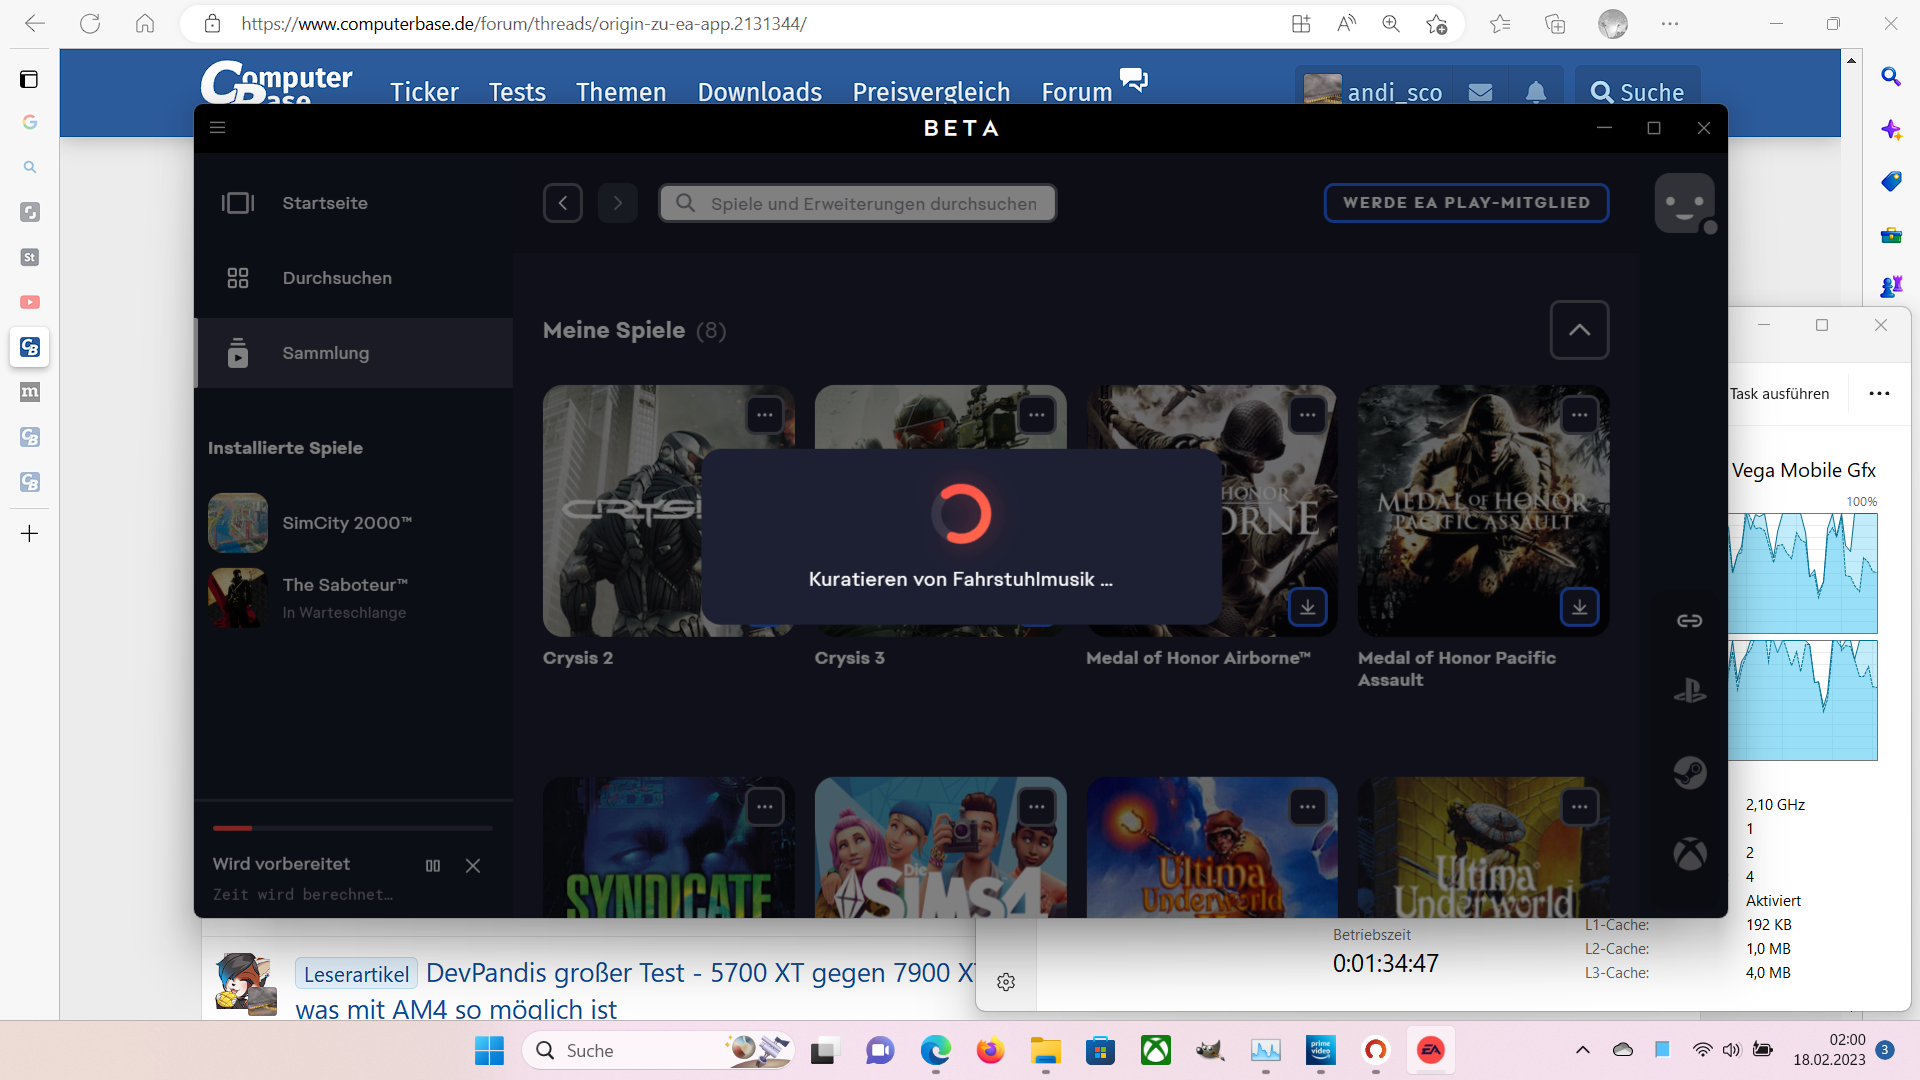This screenshot has width=1920, height=1080.
Task: Click the Xbox icon in right sidebar
Action: click(1689, 854)
